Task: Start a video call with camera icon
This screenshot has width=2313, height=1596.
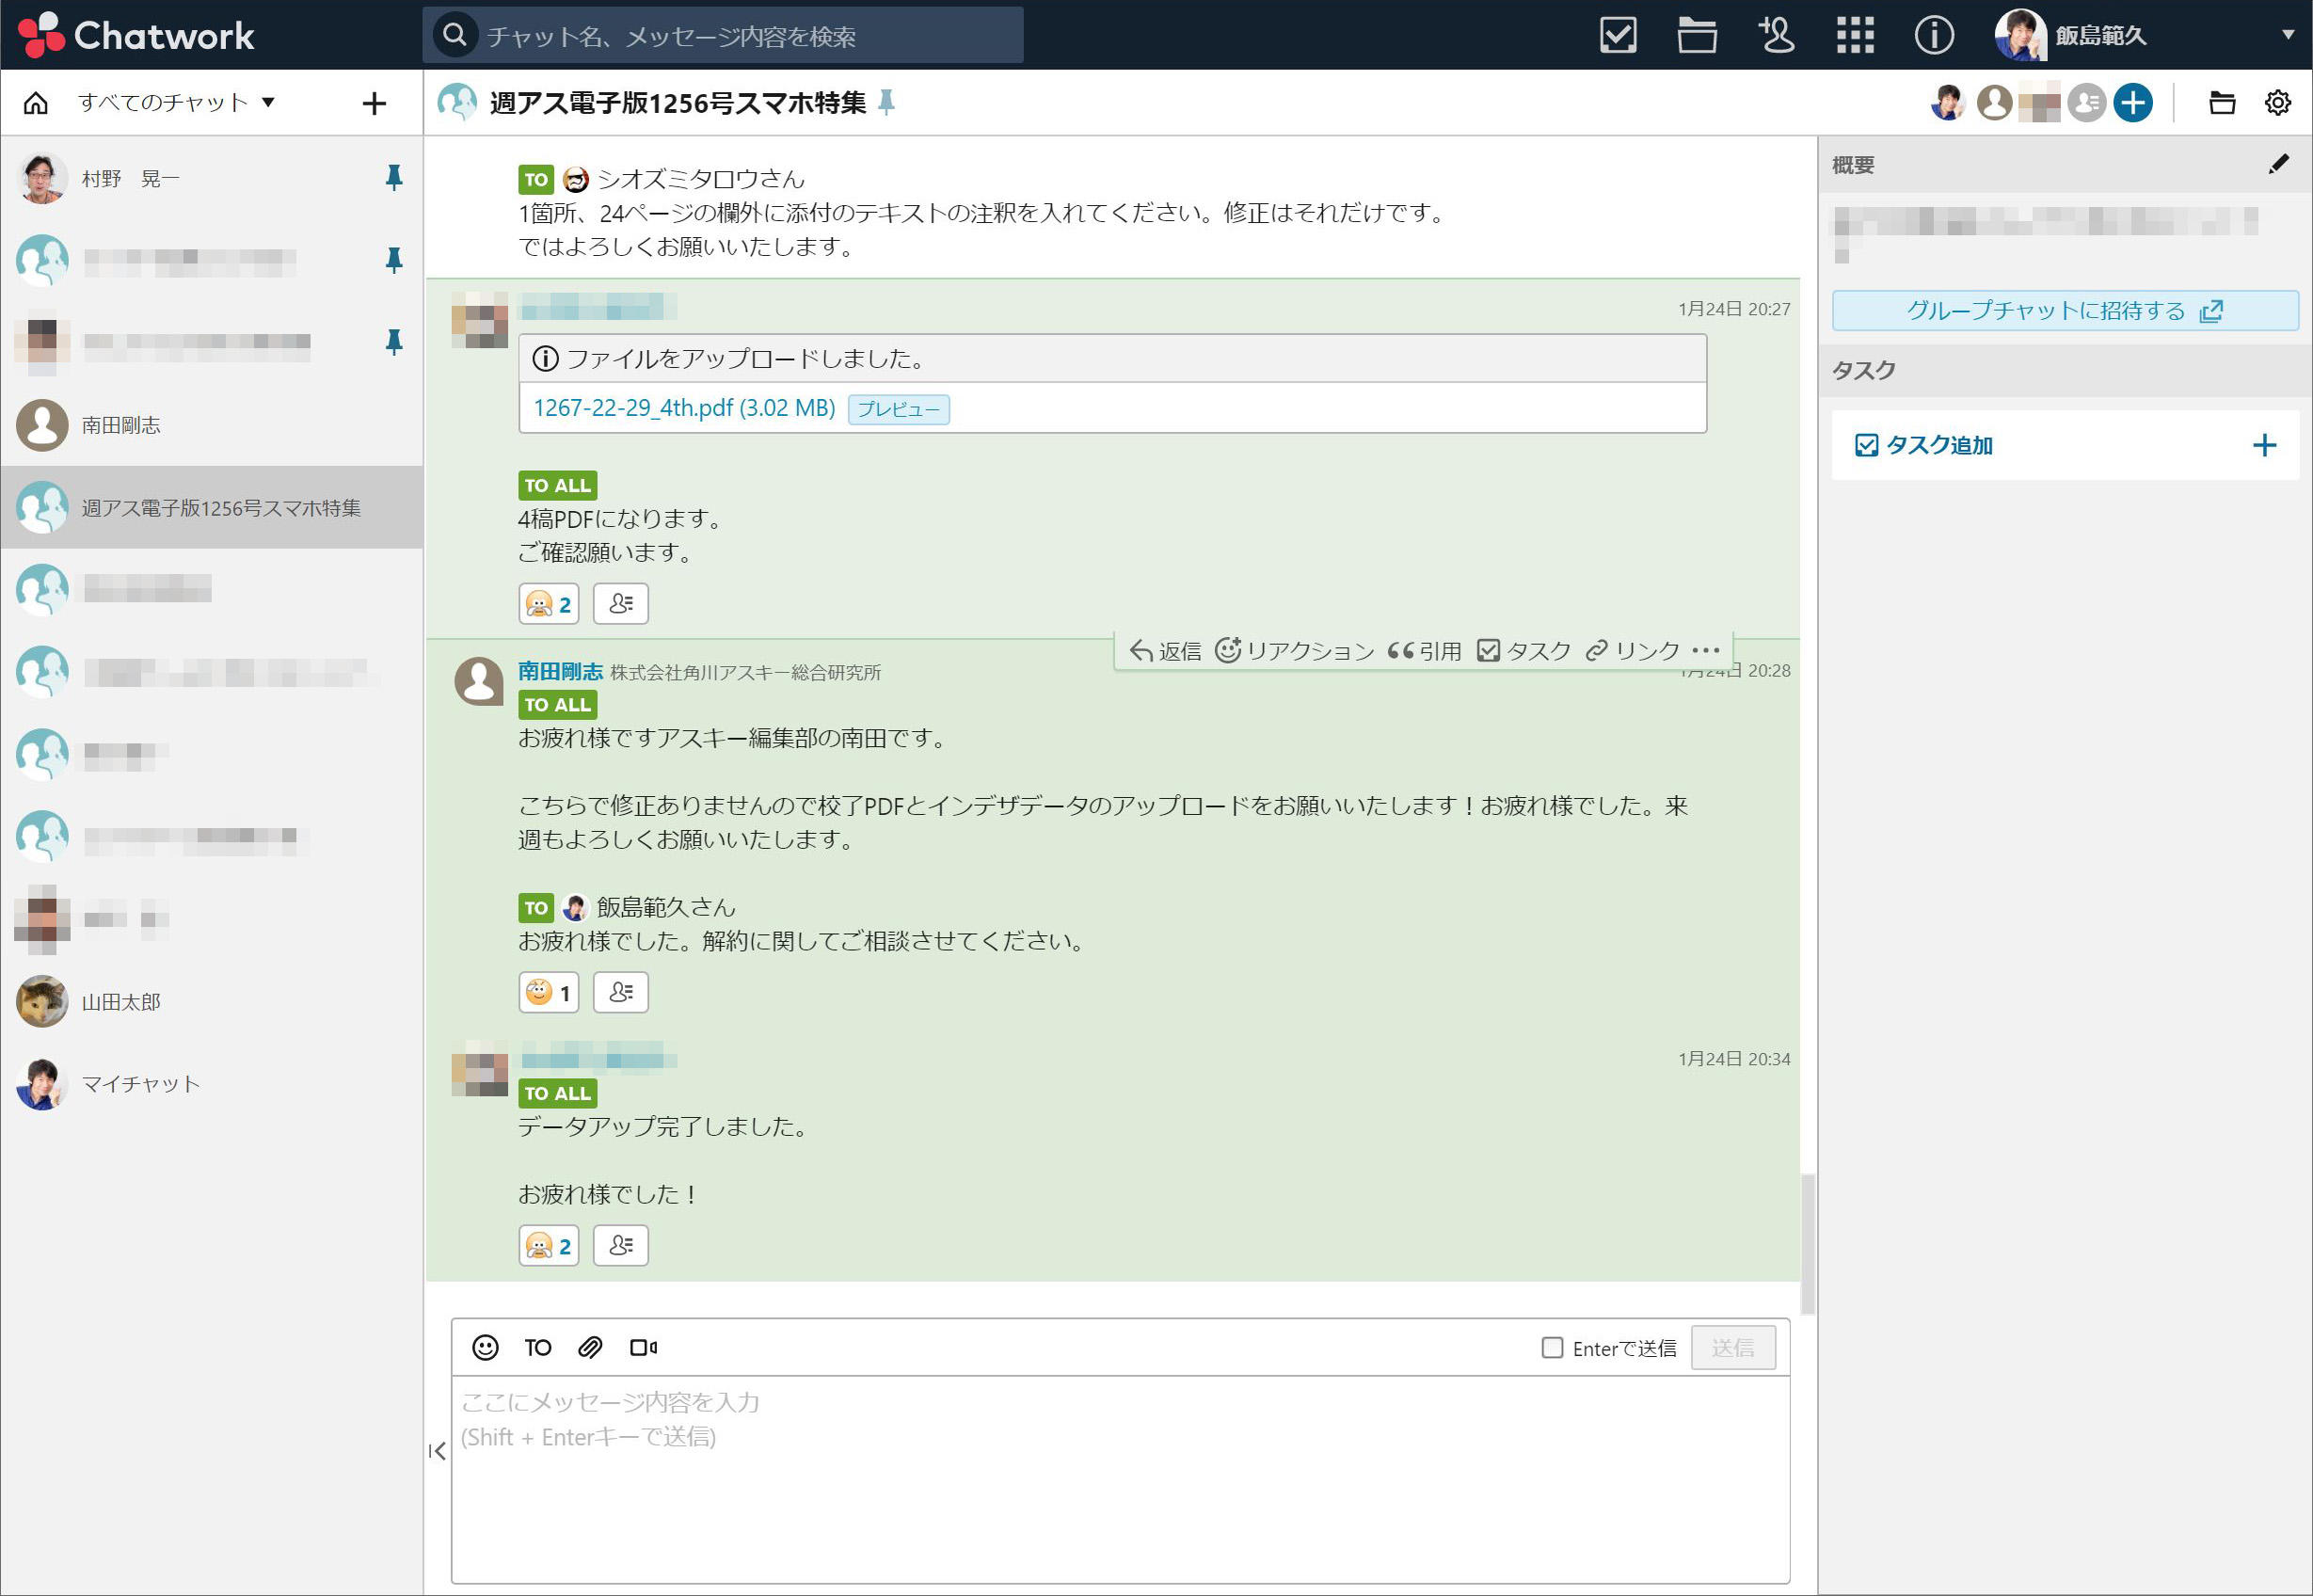Action: [643, 1347]
